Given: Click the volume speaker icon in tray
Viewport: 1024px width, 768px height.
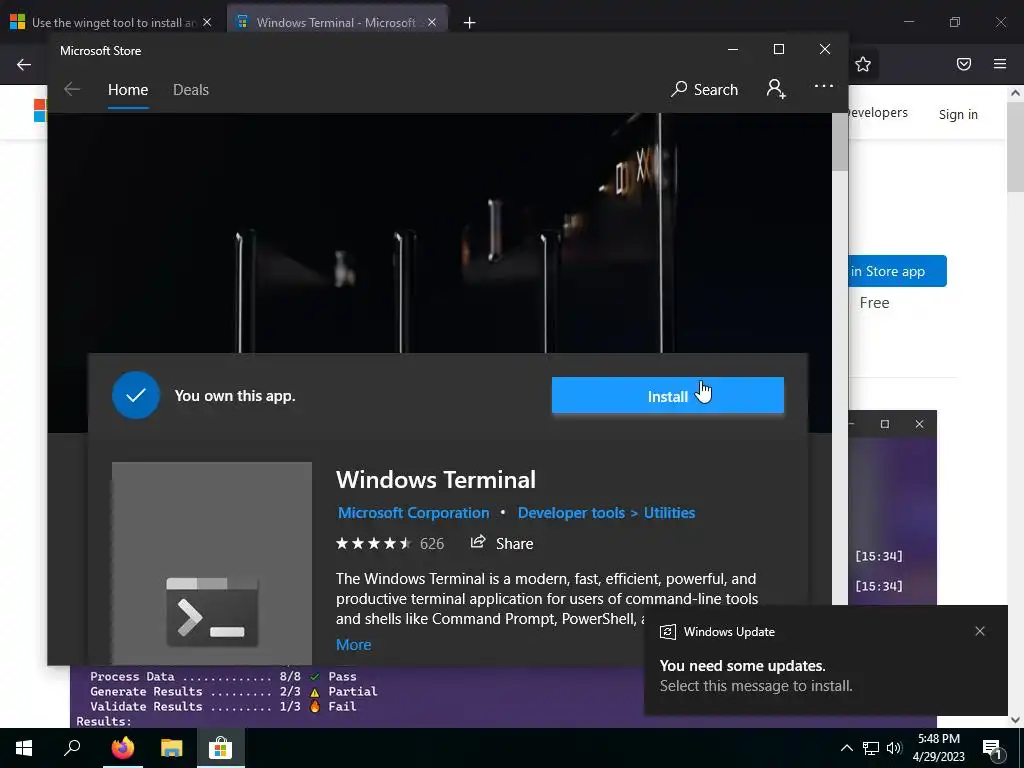Looking at the screenshot, I should [x=894, y=748].
